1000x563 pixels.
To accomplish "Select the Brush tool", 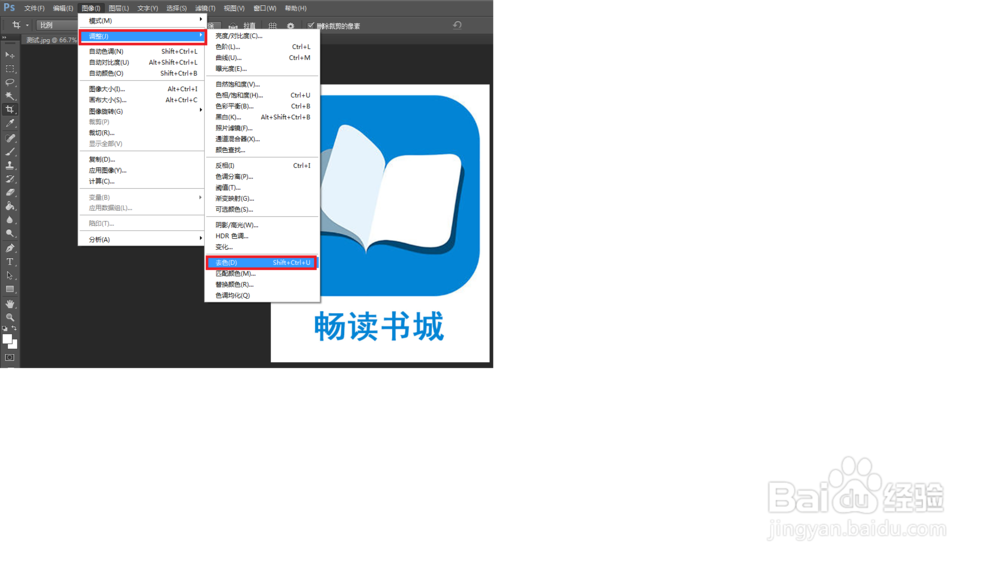I will [10, 152].
